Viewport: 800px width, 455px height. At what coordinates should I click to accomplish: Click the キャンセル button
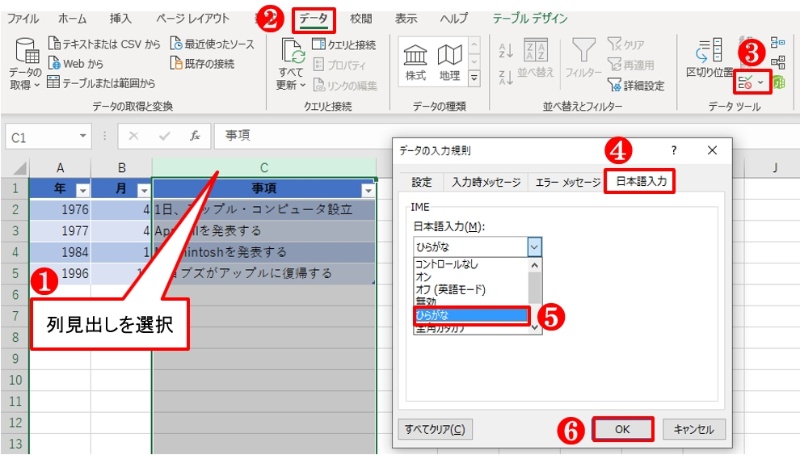693,429
